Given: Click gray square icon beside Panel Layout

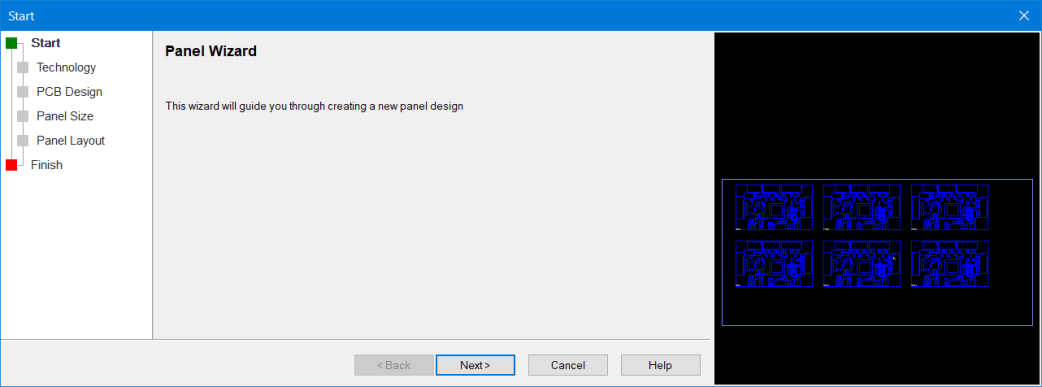Looking at the screenshot, I should click(x=23, y=141).
